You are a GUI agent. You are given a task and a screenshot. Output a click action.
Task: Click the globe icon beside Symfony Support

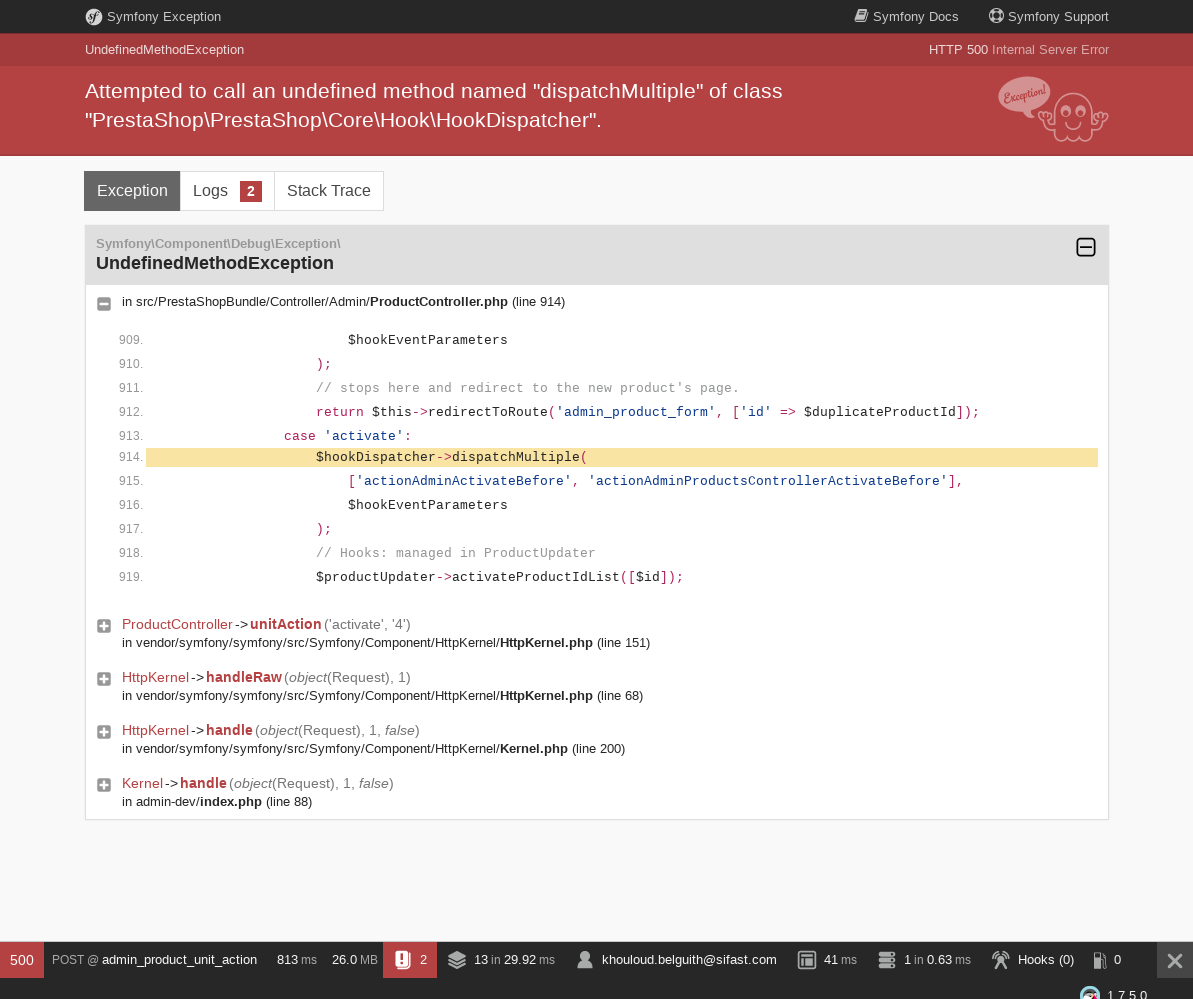(x=995, y=16)
